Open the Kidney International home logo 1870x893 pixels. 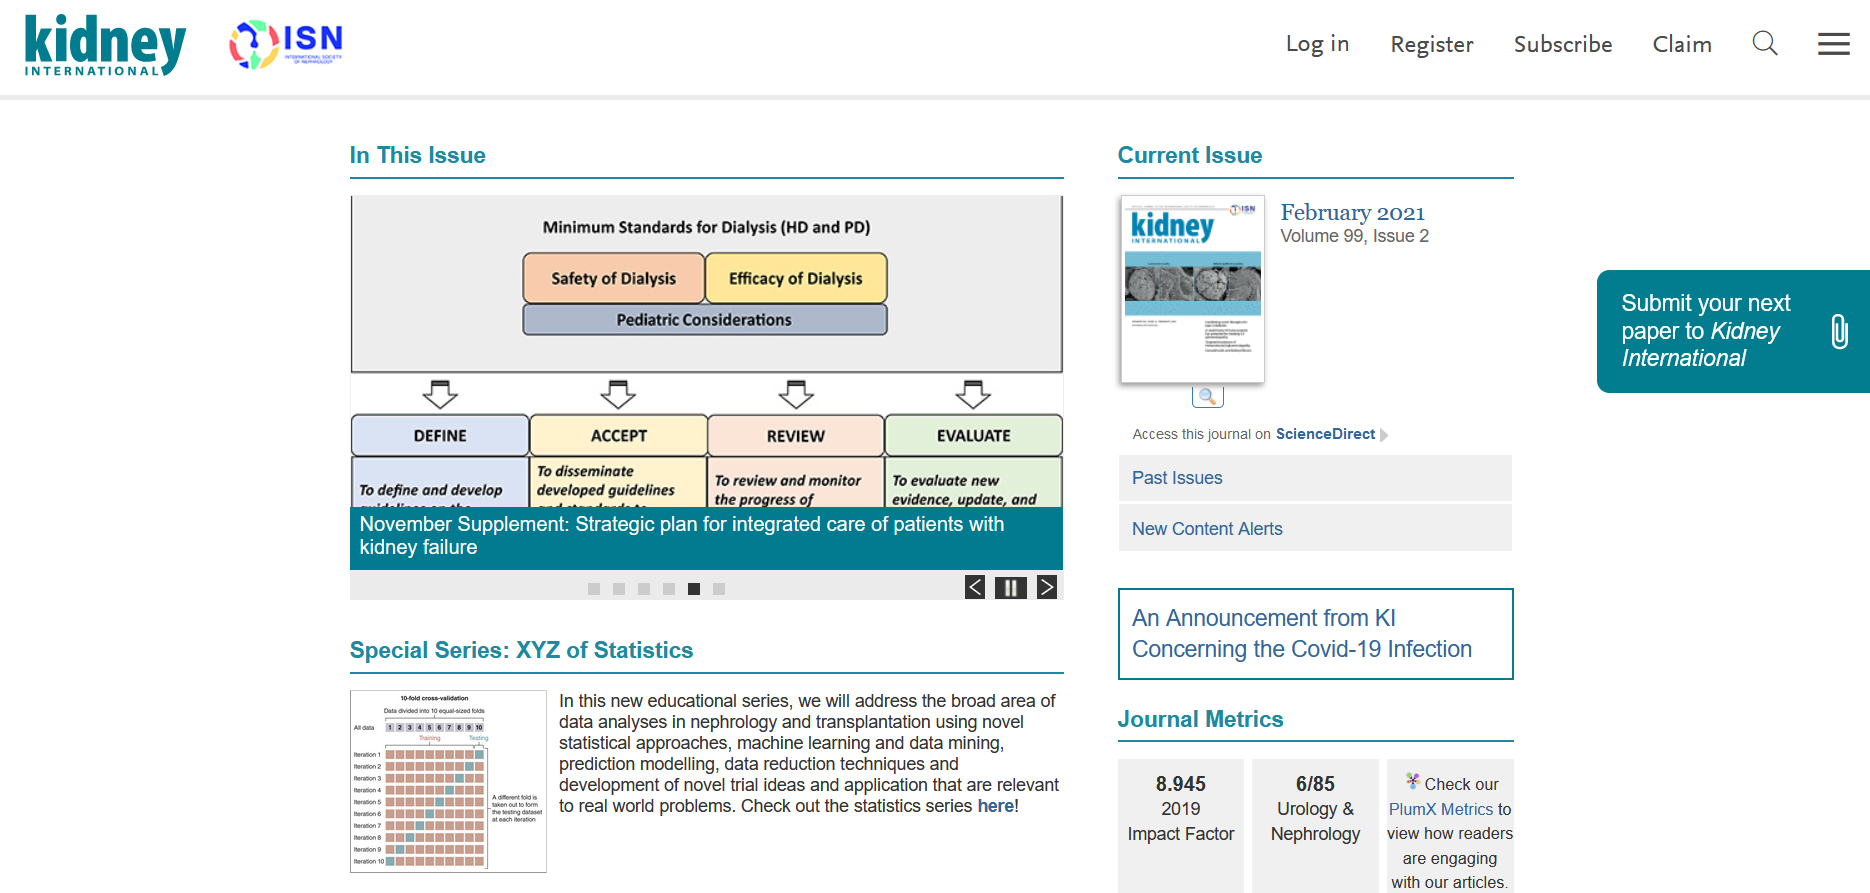[105, 45]
